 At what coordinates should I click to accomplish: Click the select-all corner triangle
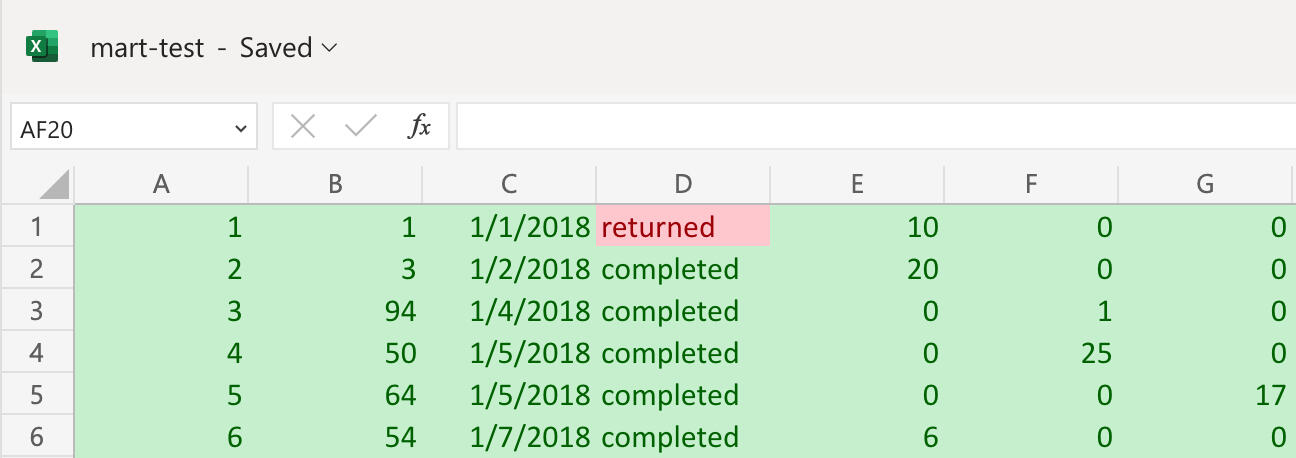coord(56,184)
